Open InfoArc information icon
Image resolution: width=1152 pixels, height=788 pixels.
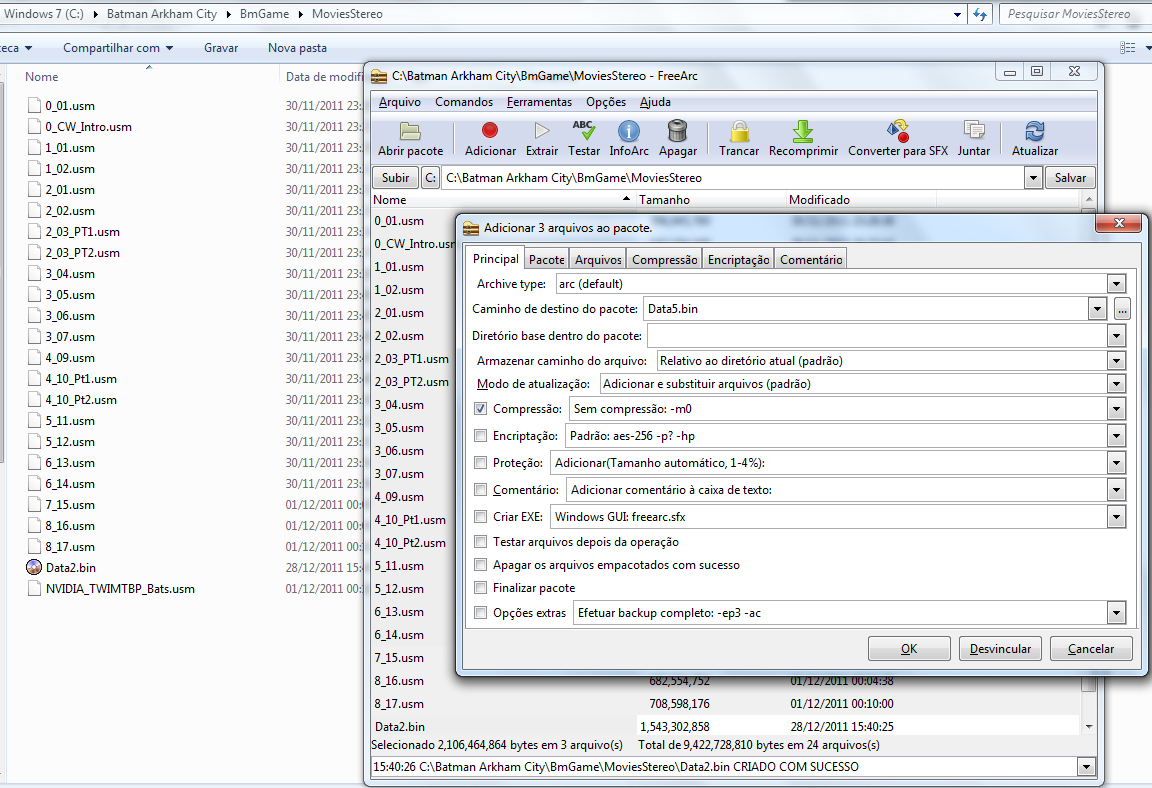(x=628, y=131)
